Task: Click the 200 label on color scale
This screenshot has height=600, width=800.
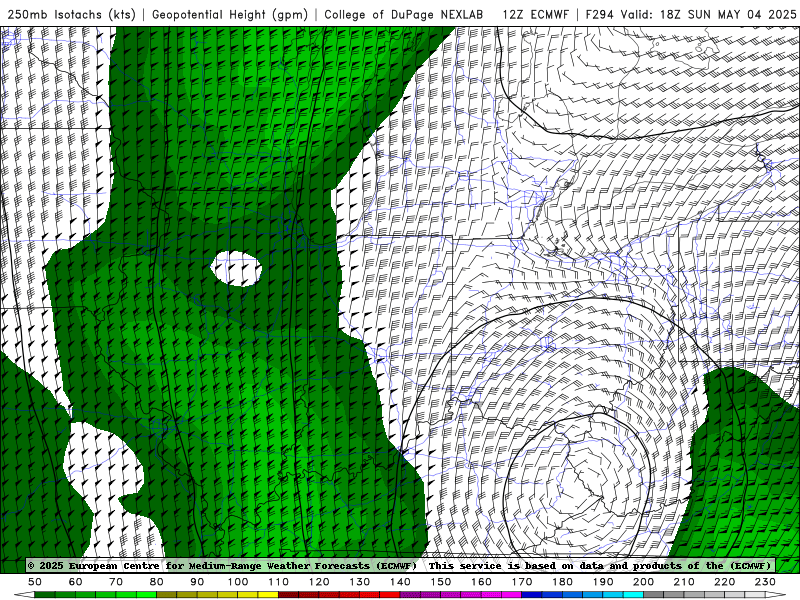Action: click(x=643, y=582)
